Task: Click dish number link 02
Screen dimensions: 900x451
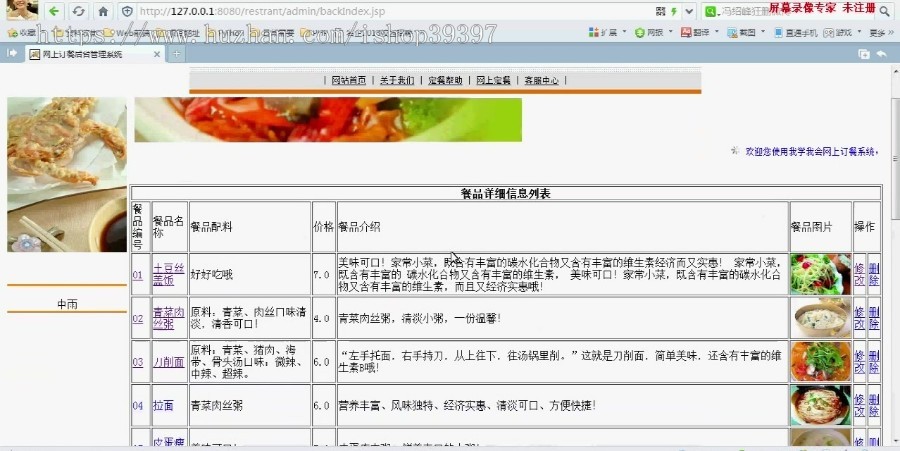Action: point(138,318)
